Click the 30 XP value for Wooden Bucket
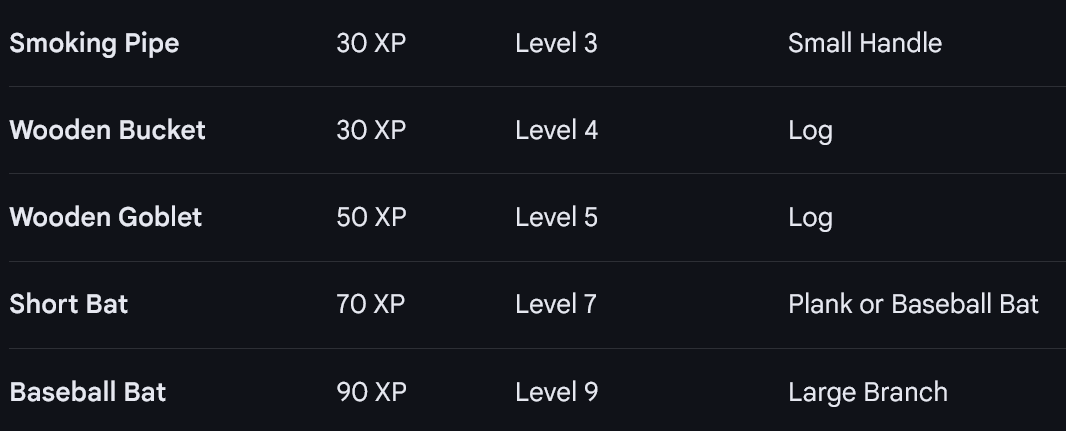Screen dimensions: 1066x431 (x=371, y=130)
